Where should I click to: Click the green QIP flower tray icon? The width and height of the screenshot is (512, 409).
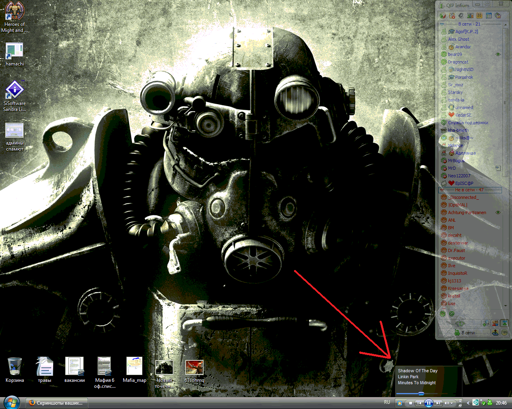(489, 403)
